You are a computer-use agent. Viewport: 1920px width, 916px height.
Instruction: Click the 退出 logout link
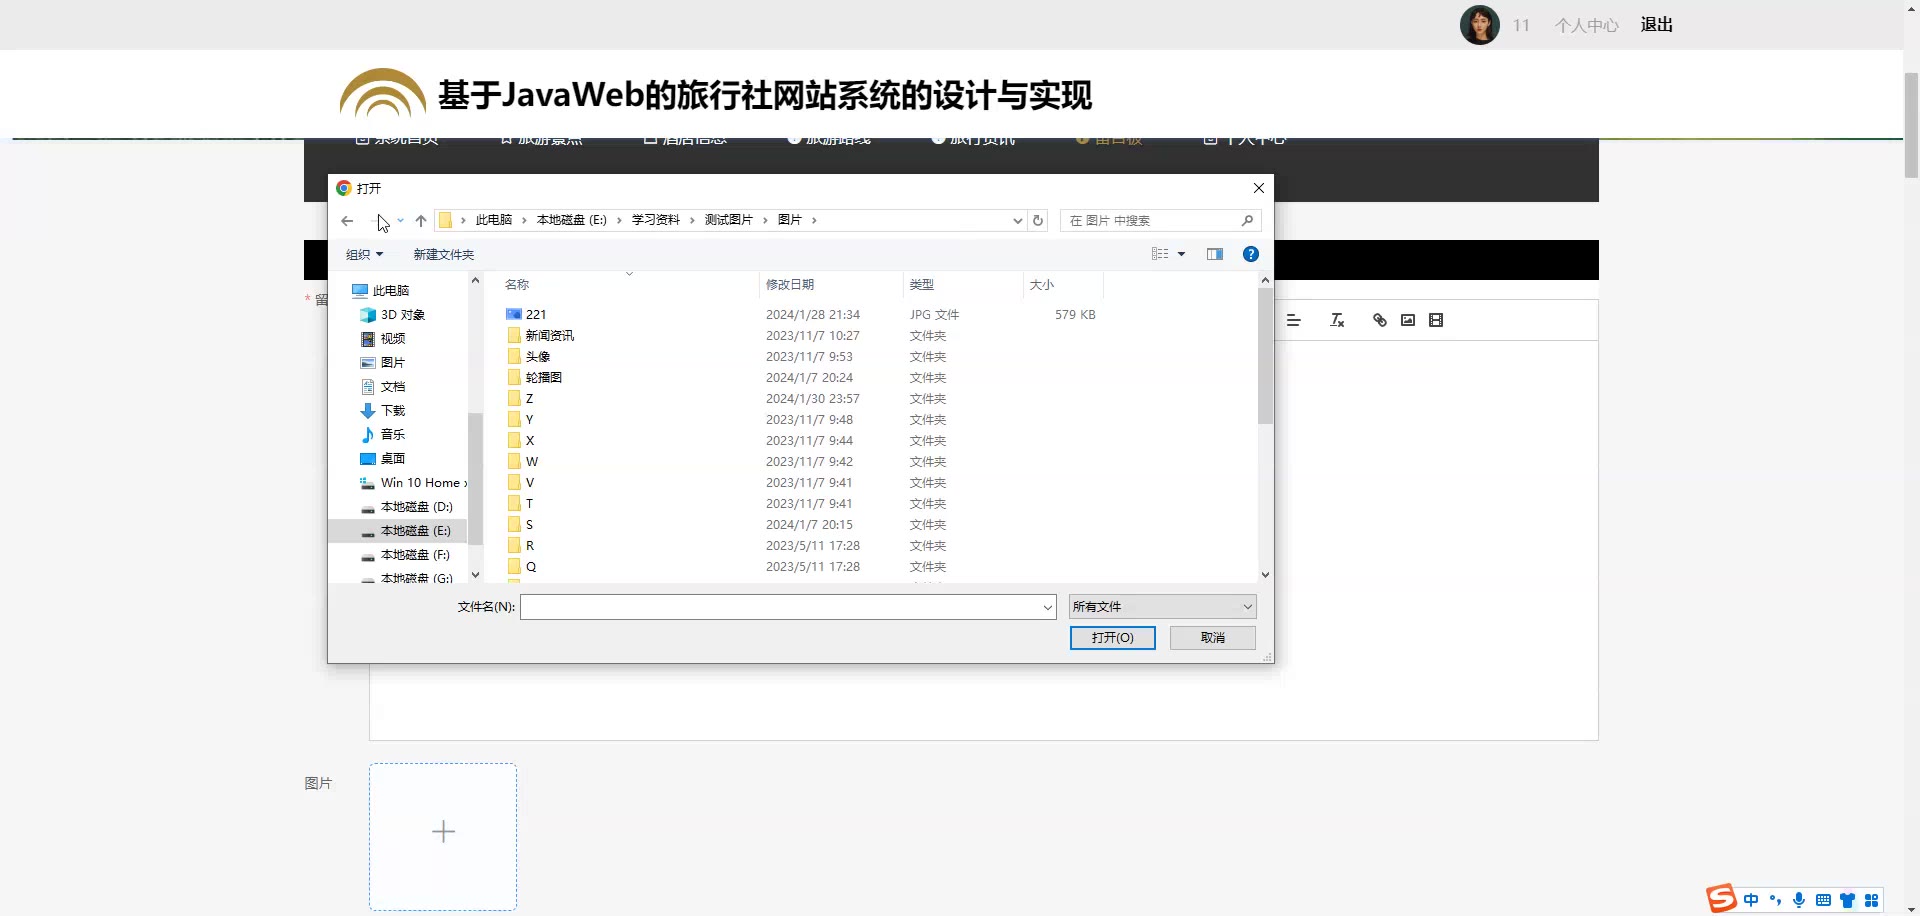click(x=1657, y=25)
